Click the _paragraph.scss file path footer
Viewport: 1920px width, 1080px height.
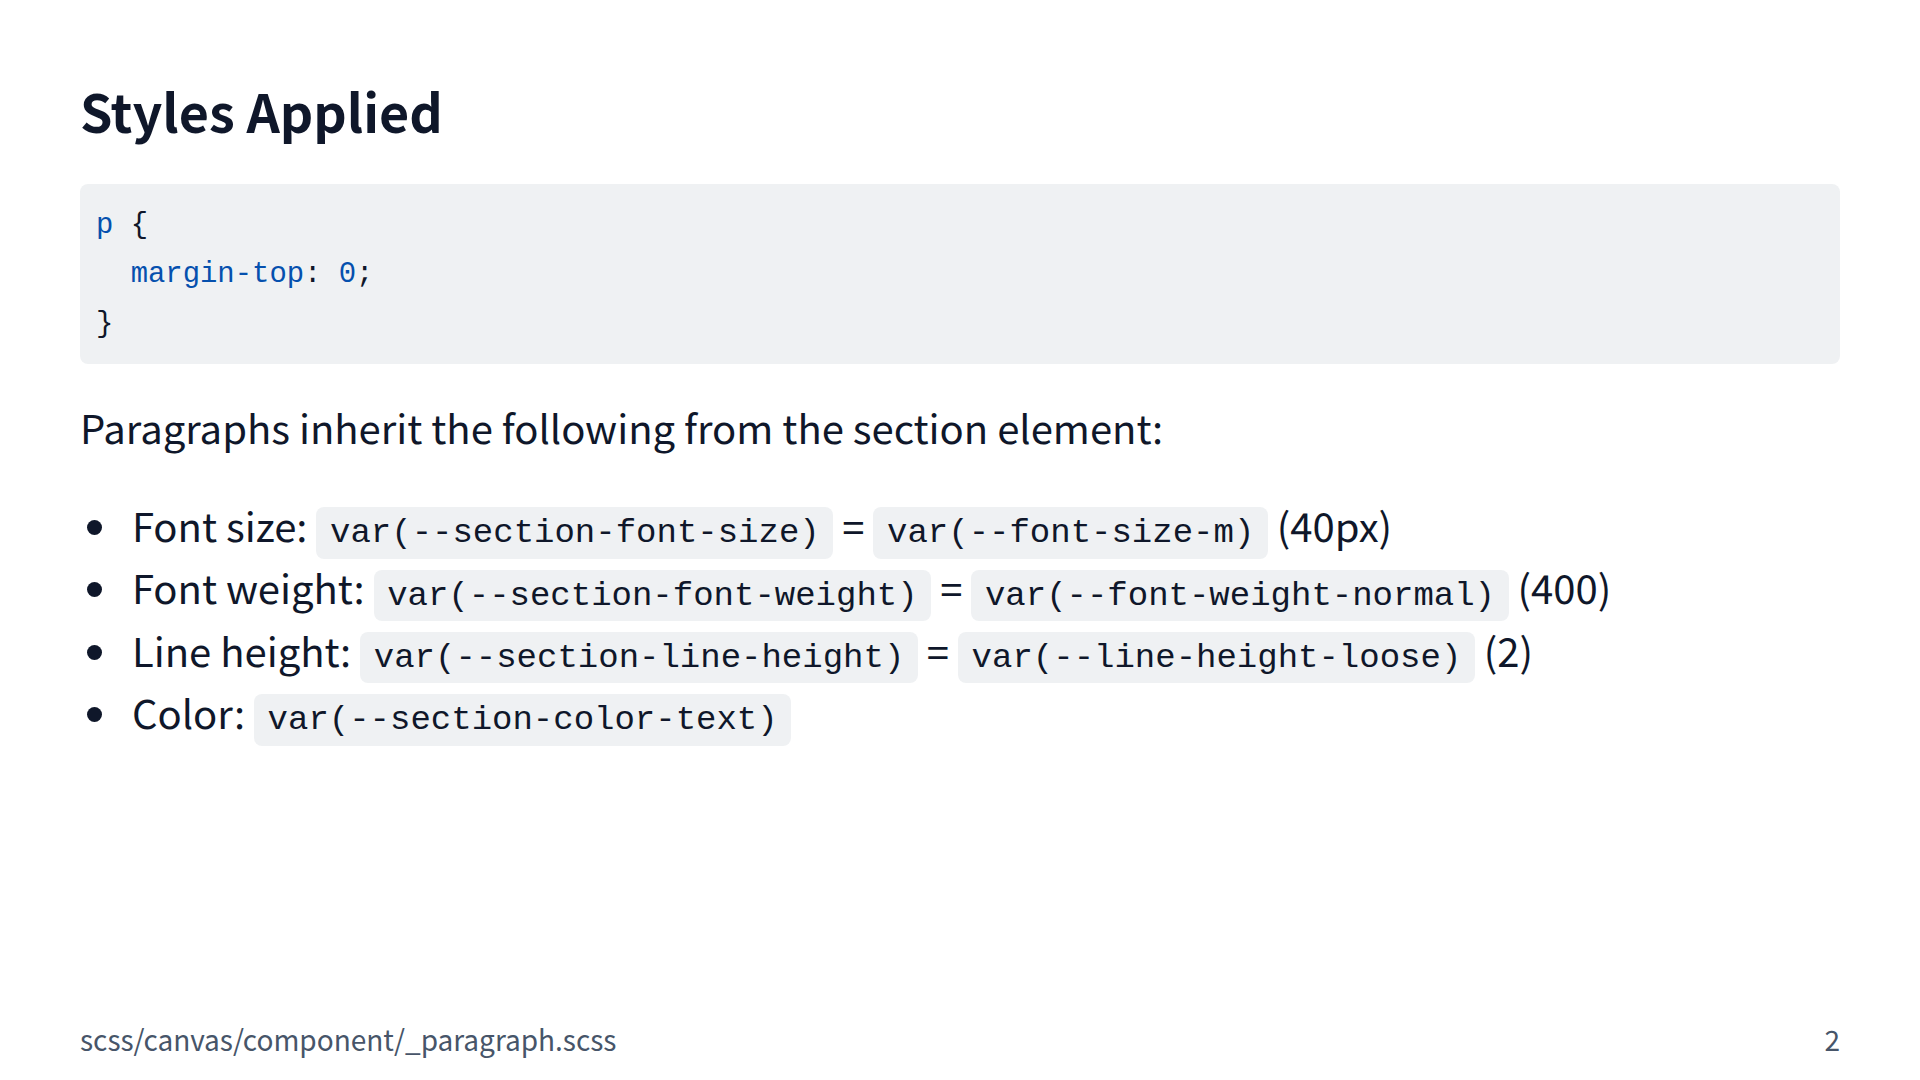(x=348, y=1041)
